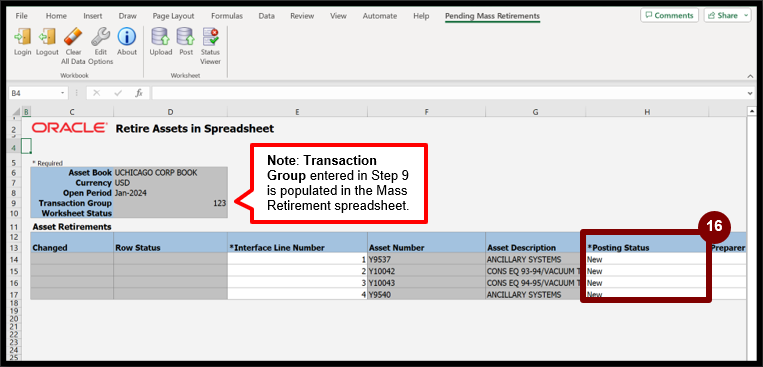Screen dimensions: 763x367
Task: Click the formula bar cancel X icon
Action: click(96, 92)
